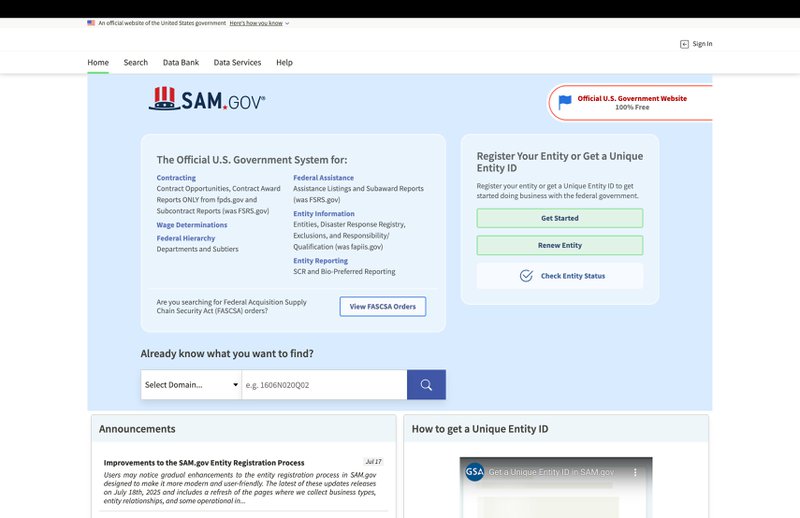Screen dimensions: 800x518
Task: Open the video's three-dot options menu
Action: pos(635,473)
